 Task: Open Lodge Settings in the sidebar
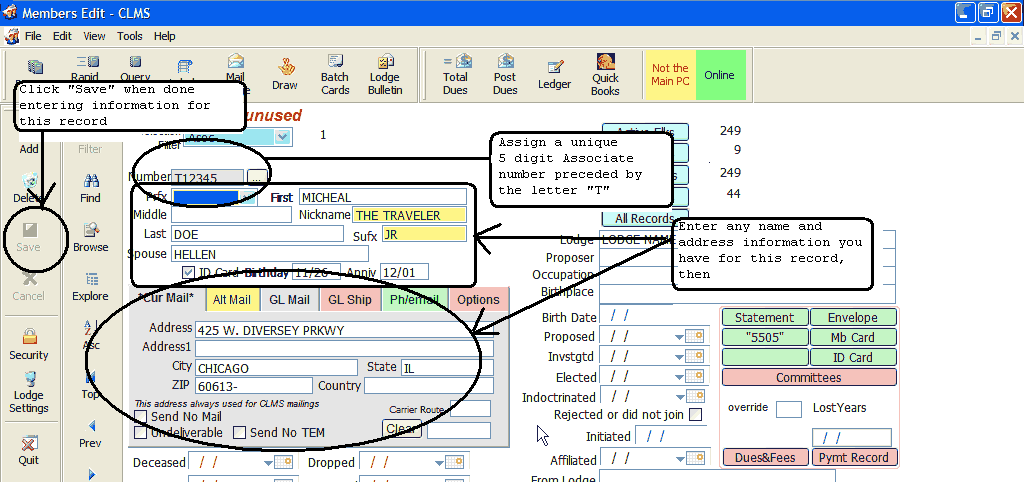click(x=28, y=391)
